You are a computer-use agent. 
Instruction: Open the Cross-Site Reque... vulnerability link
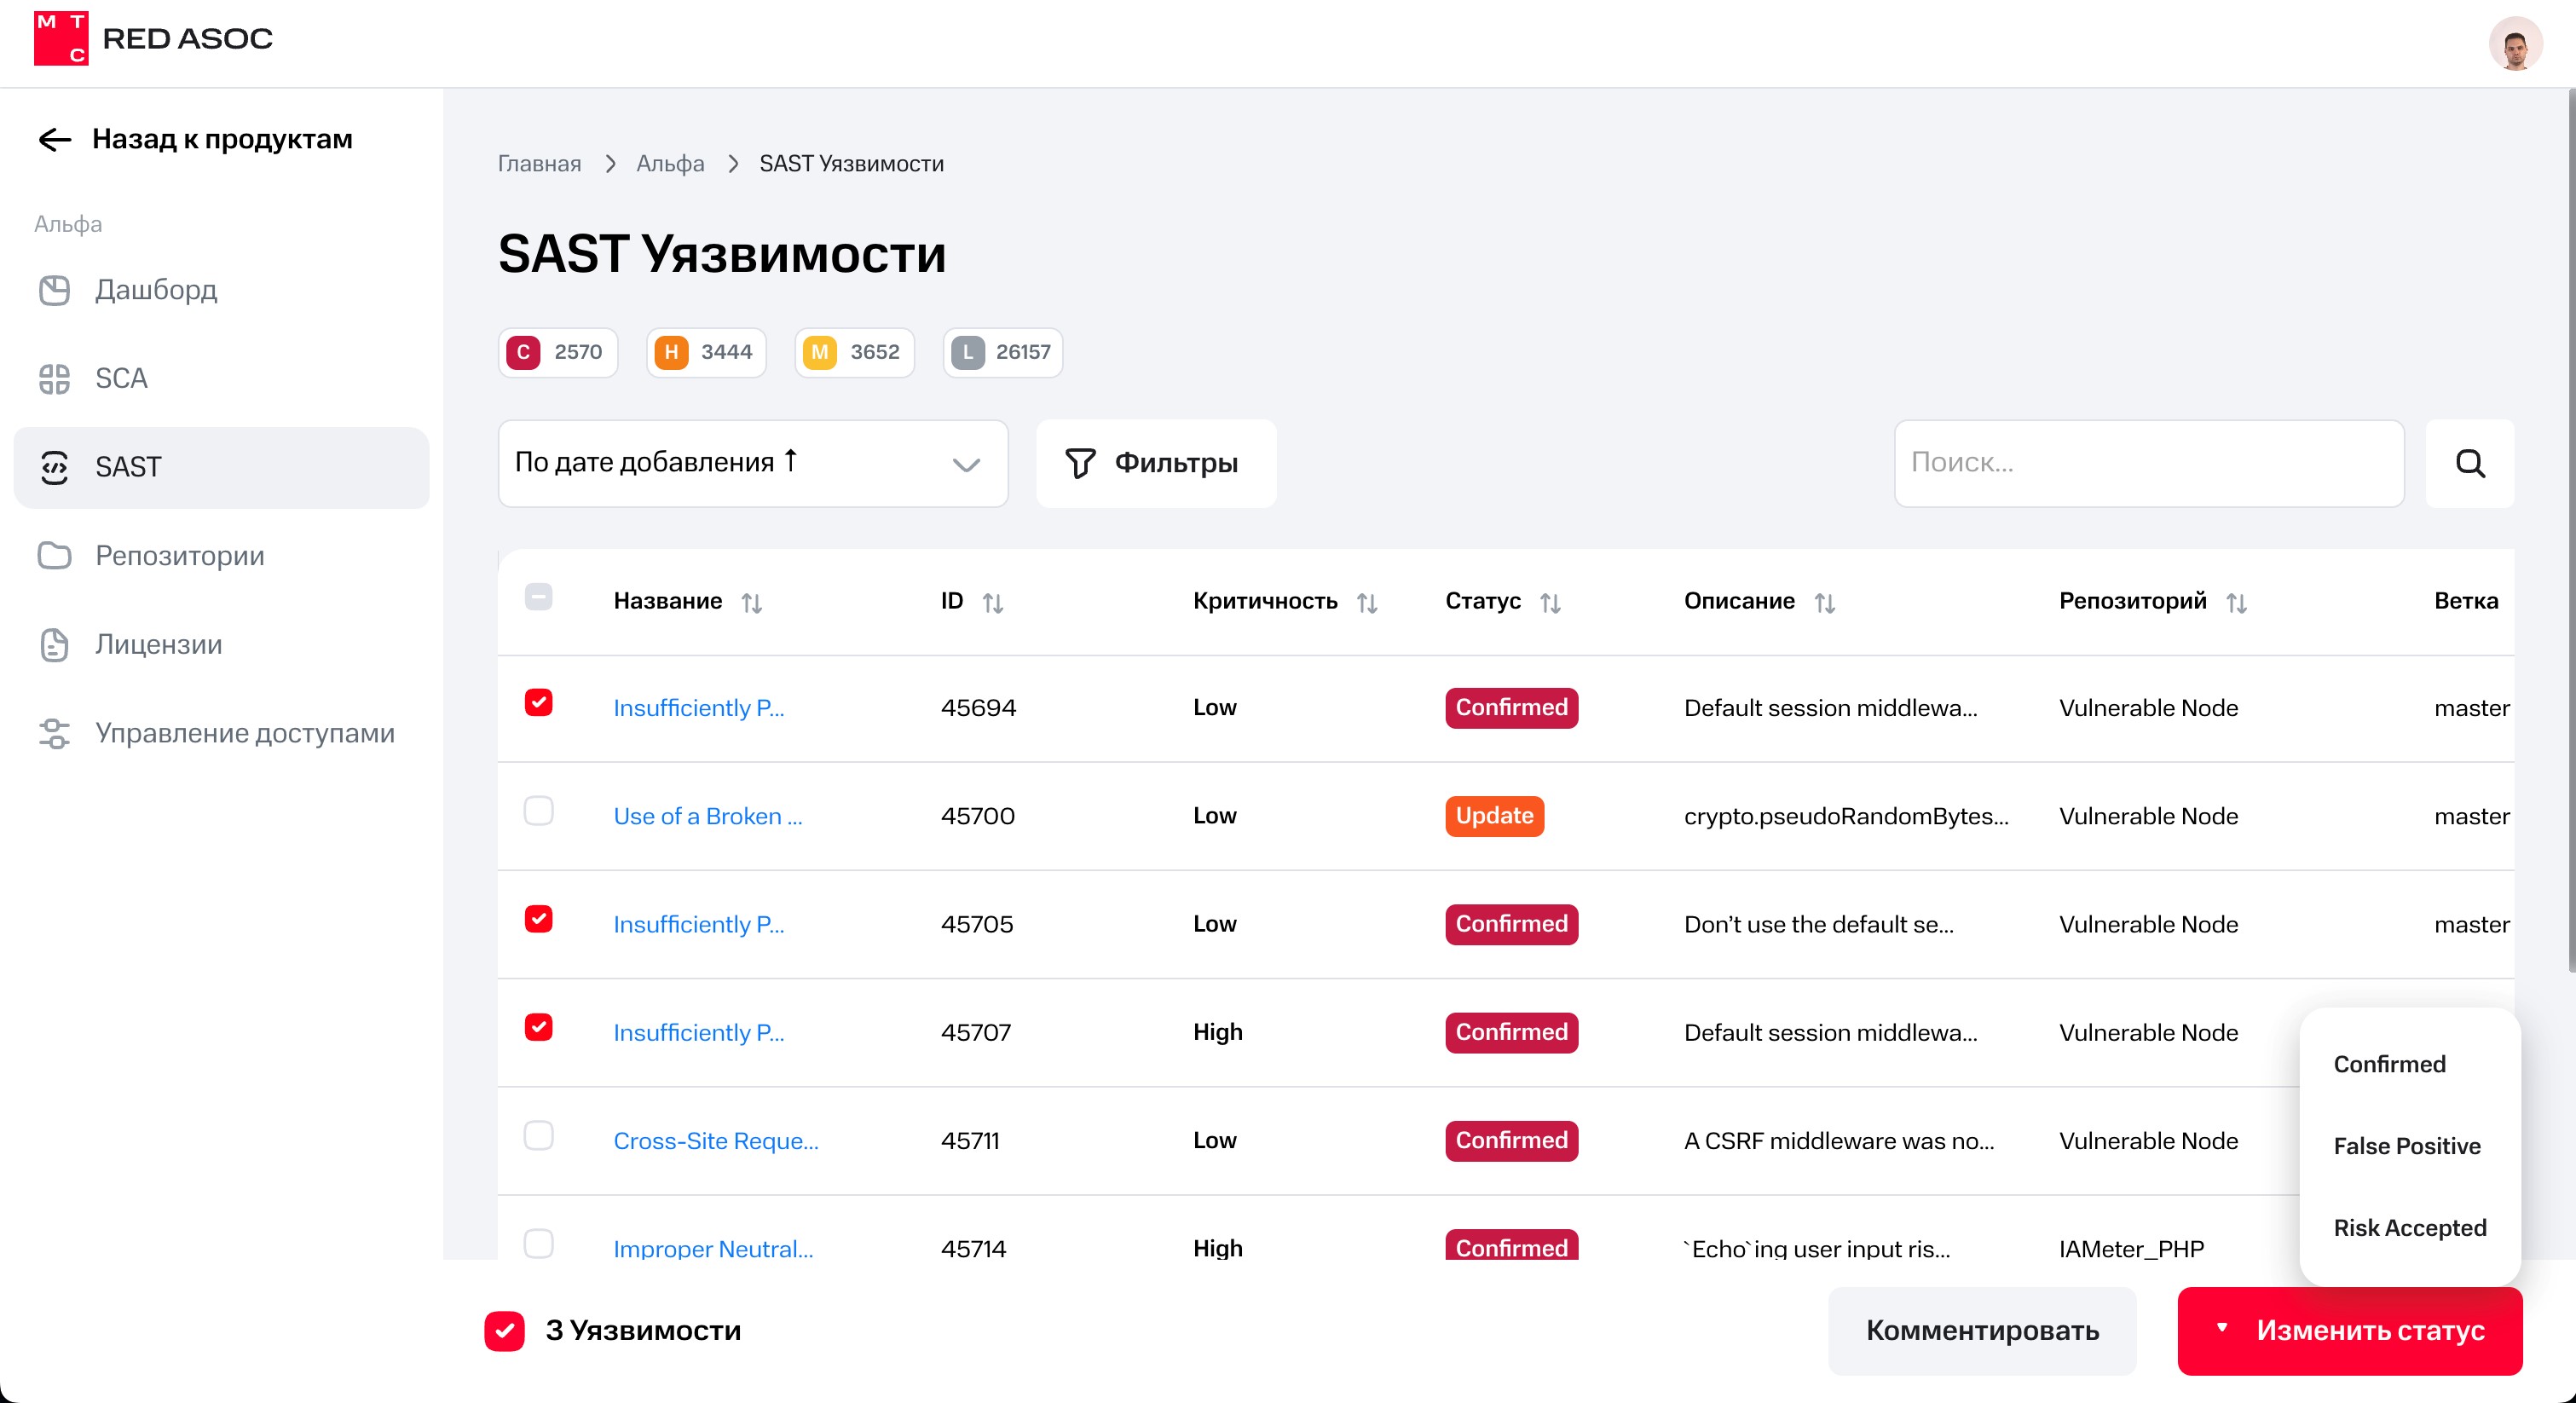click(715, 1140)
